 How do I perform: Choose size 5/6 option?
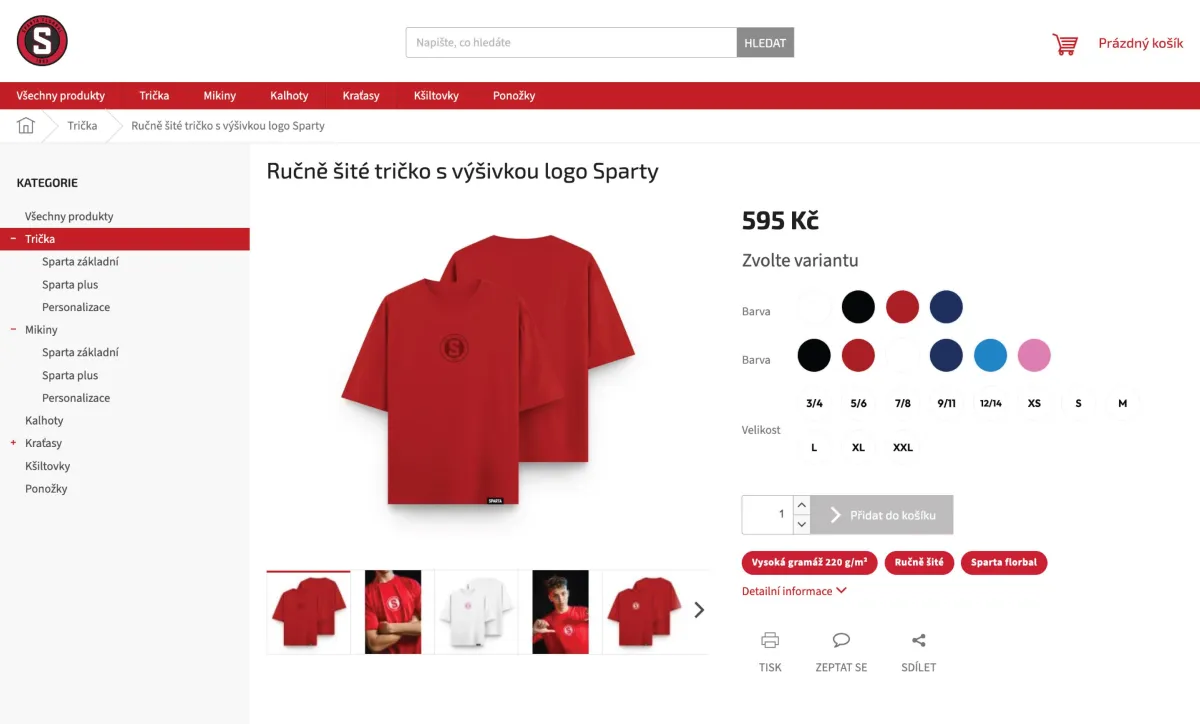tap(858, 403)
